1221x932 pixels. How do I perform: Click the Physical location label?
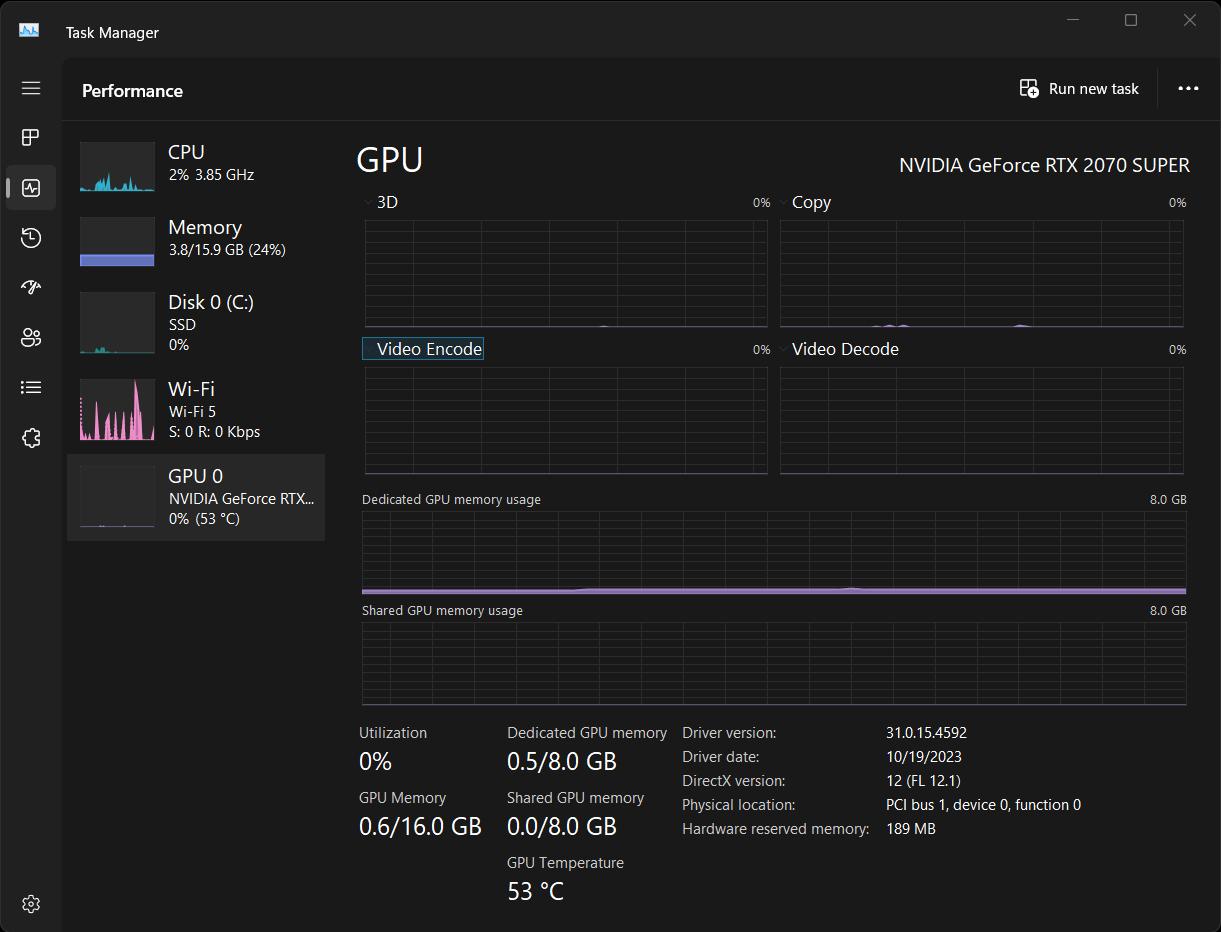coord(739,805)
